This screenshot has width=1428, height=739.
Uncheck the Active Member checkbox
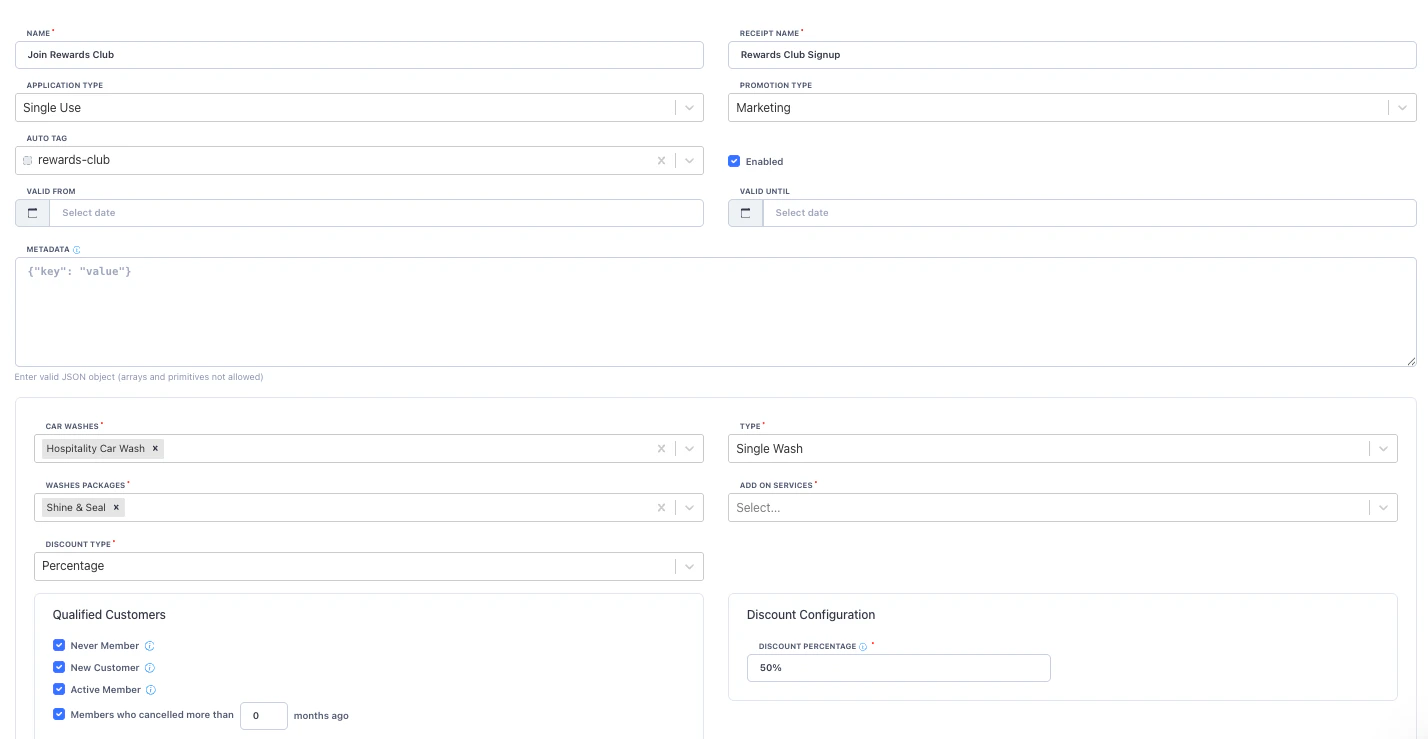(59, 690)
